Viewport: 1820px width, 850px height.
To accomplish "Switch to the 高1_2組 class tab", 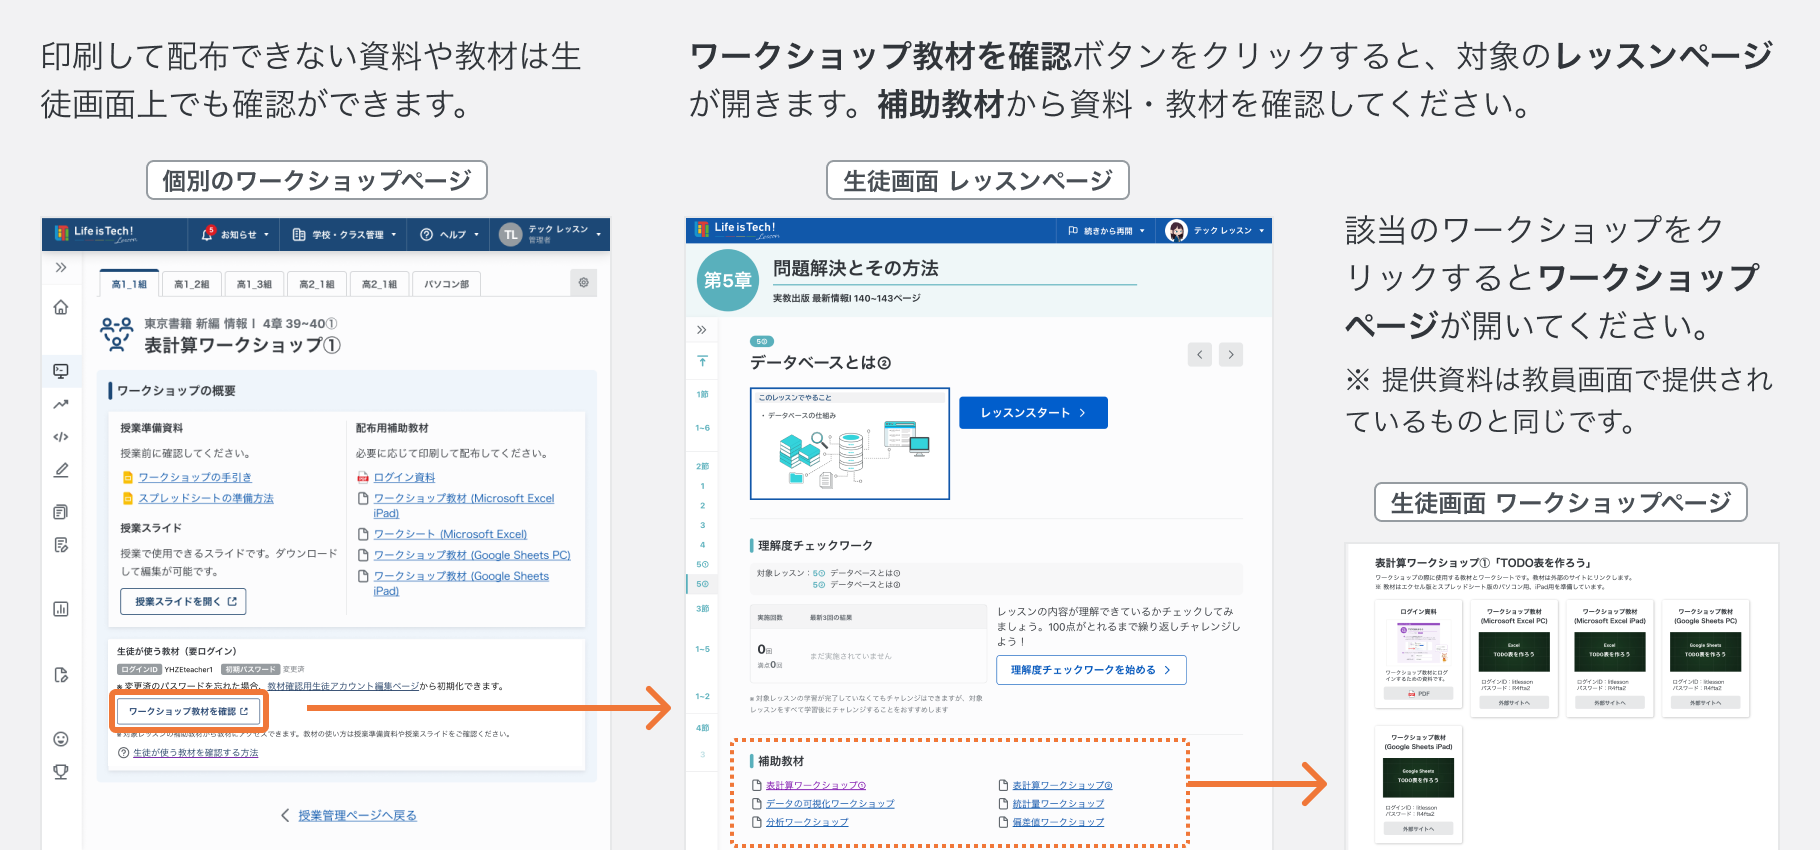I will coord(192,284).
